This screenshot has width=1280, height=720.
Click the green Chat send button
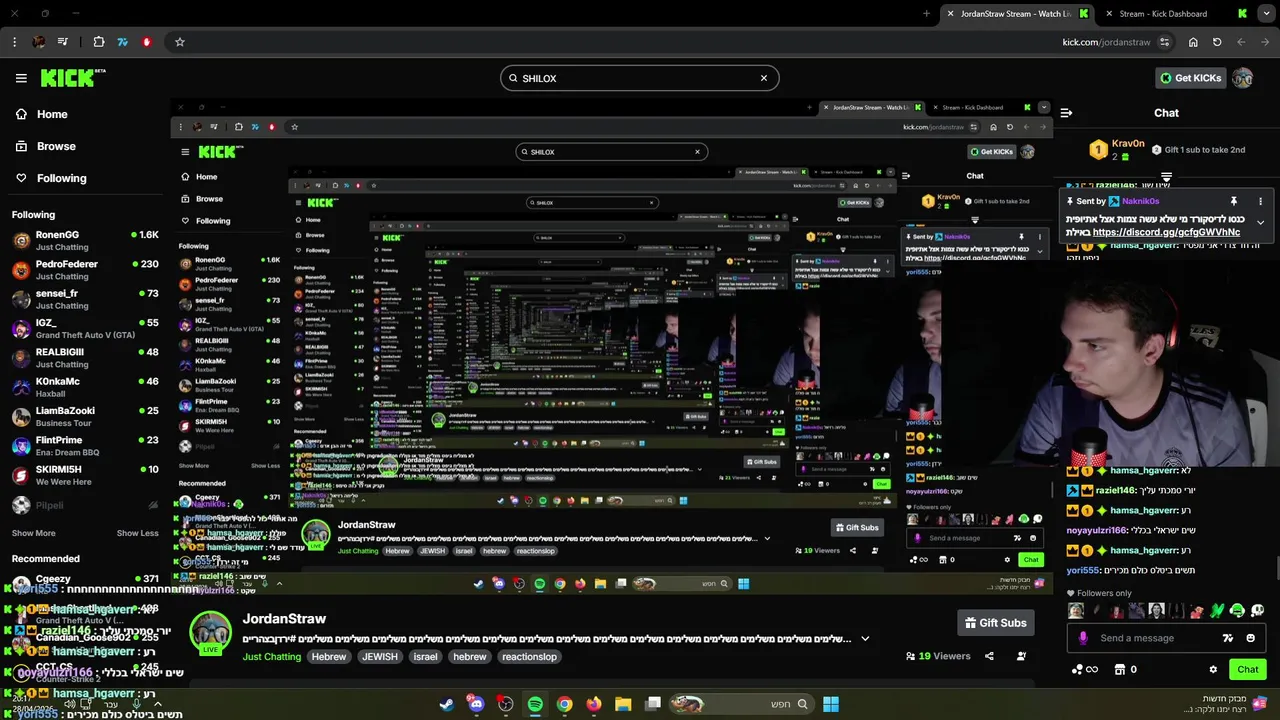coord(1247,669)
